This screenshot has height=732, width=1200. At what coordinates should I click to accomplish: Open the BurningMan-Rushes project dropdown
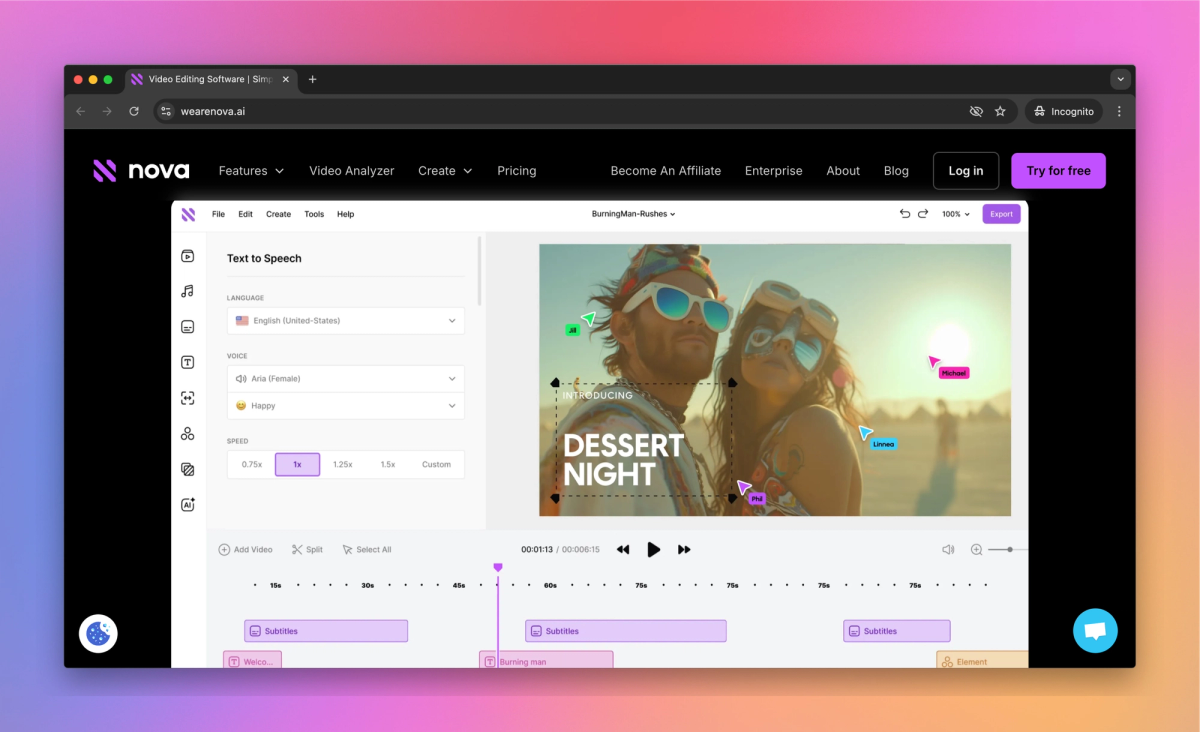[634, 214]
